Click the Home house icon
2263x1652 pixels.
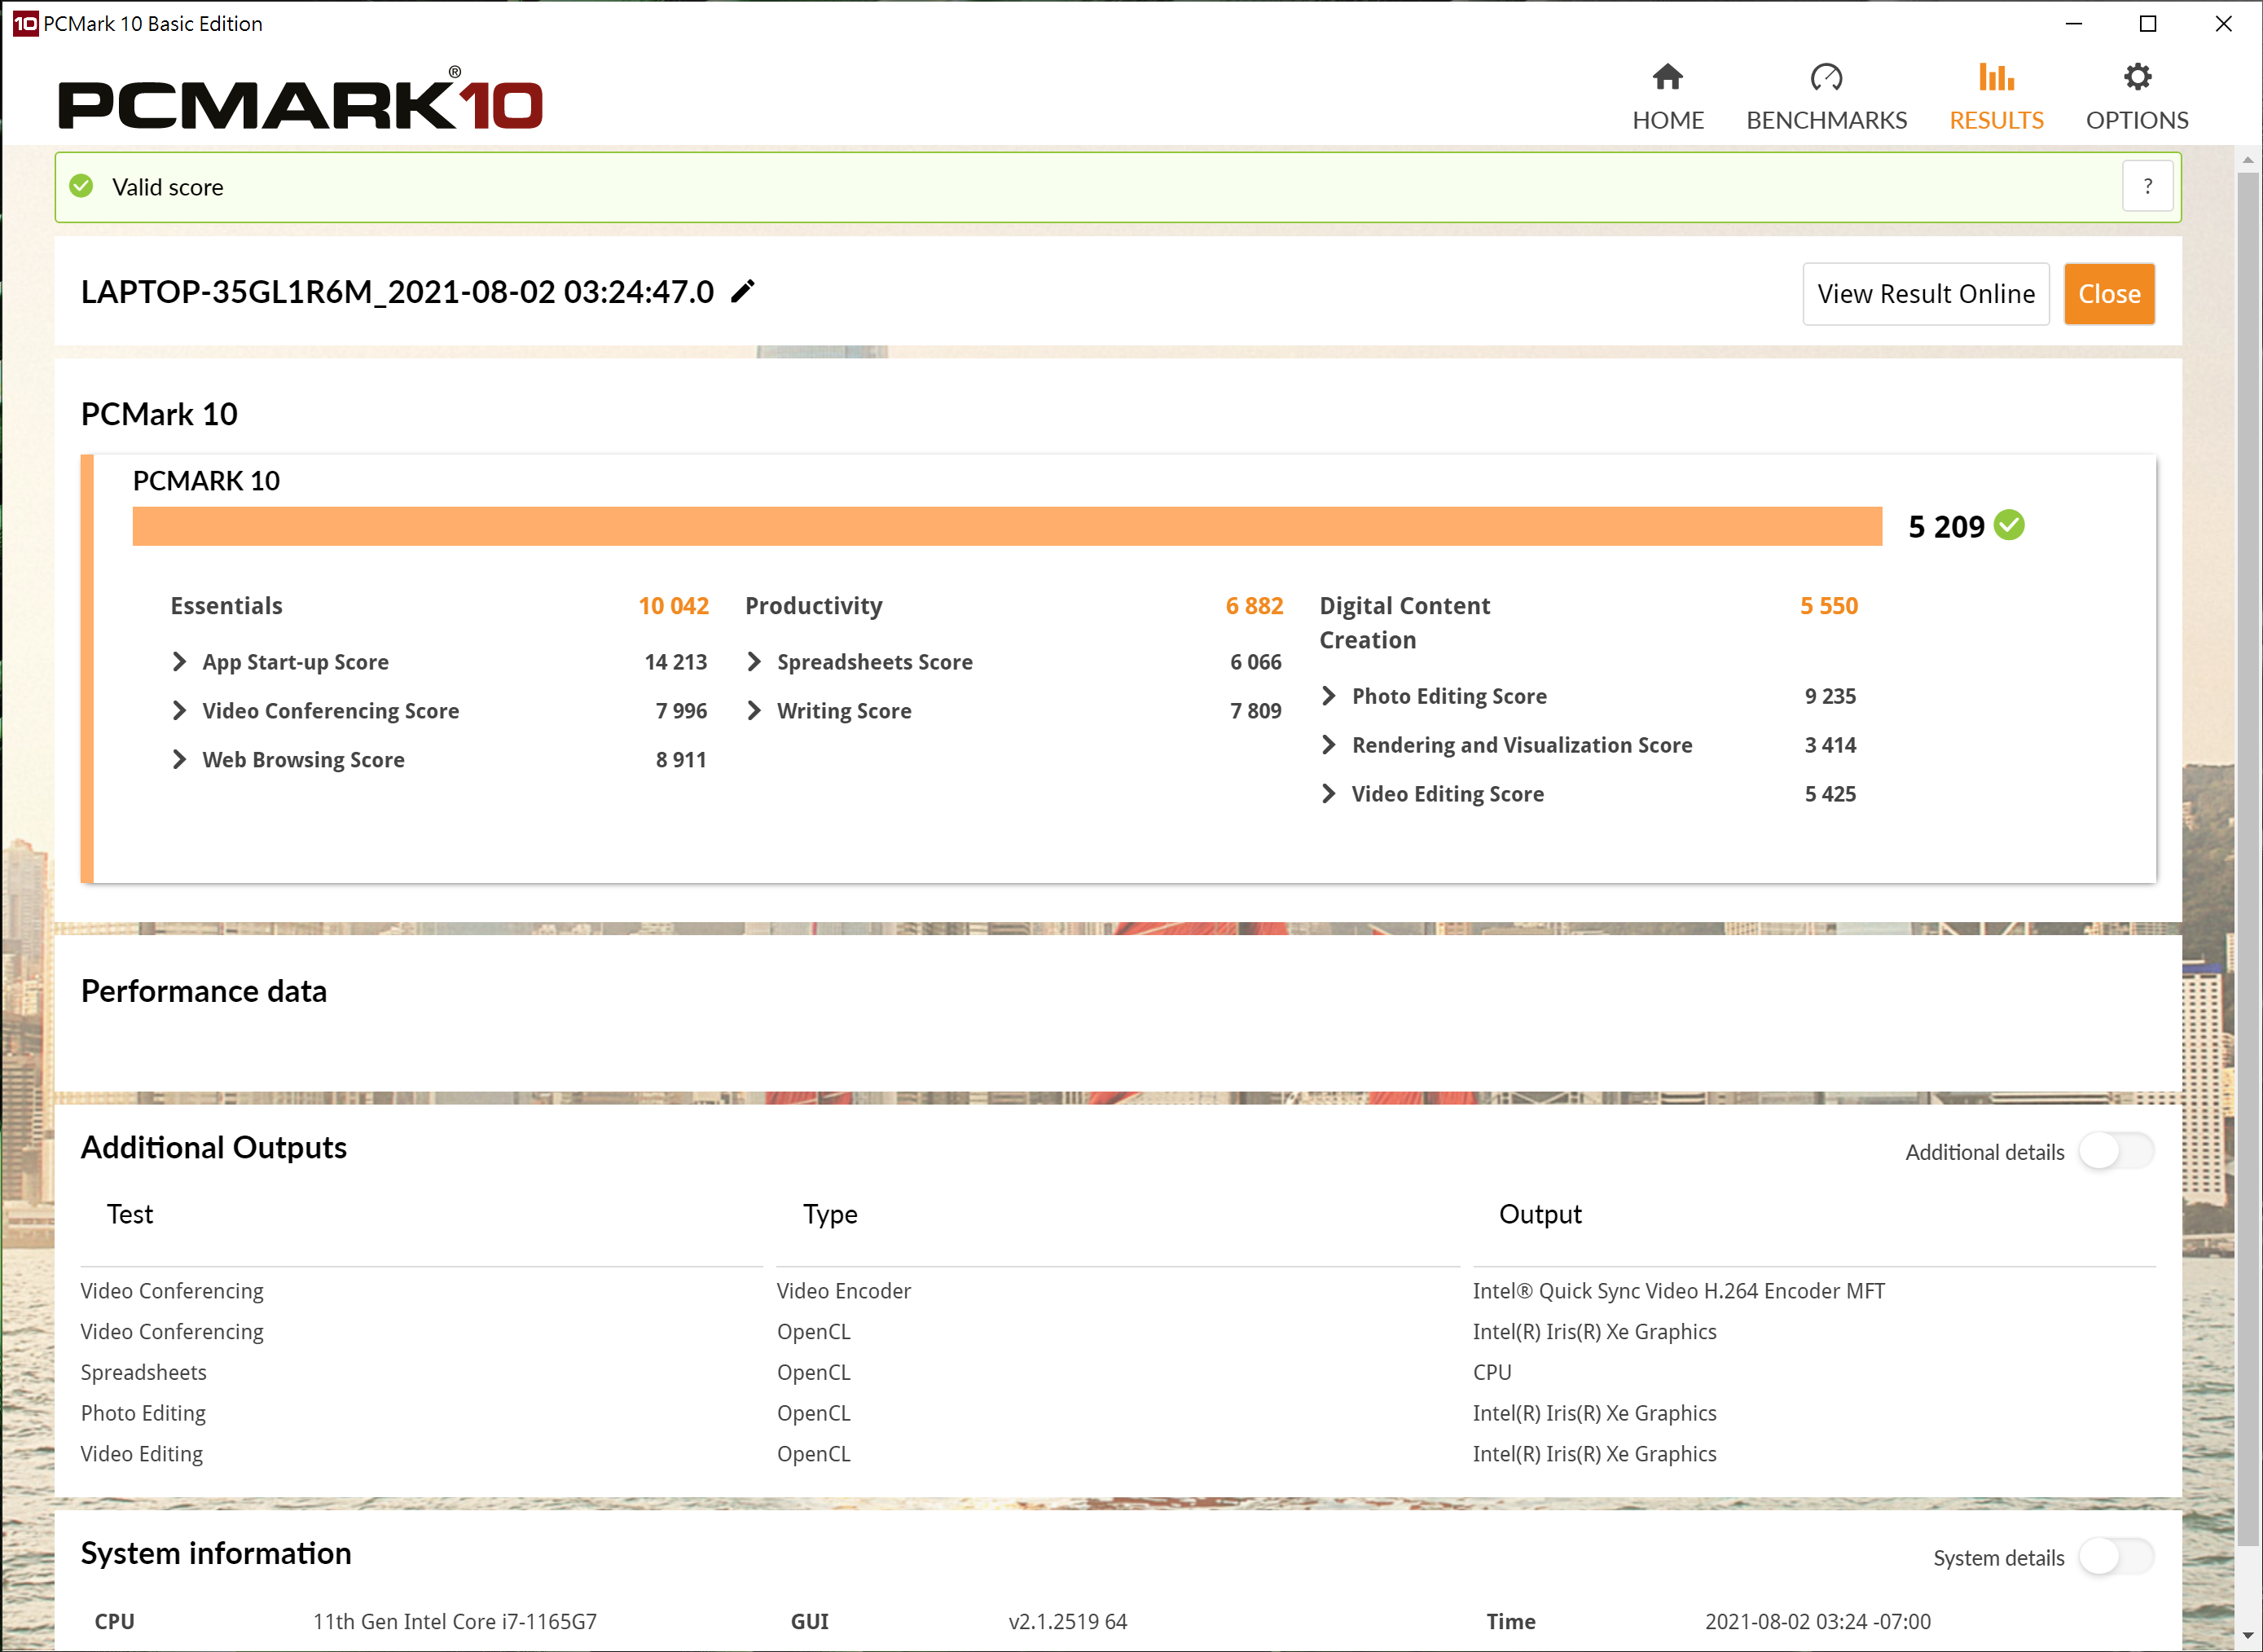coord(1667,77)
